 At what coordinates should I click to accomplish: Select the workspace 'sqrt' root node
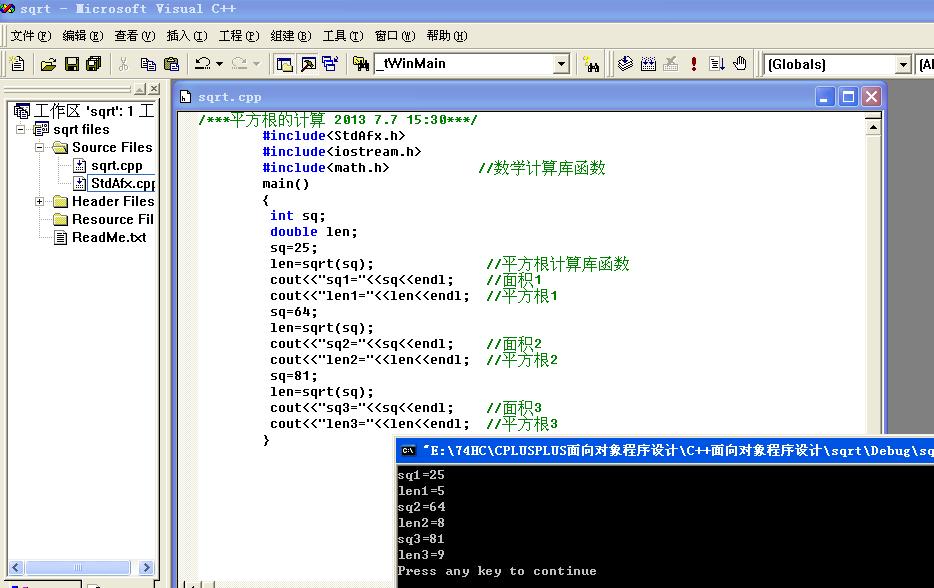[x=94, y=111]
